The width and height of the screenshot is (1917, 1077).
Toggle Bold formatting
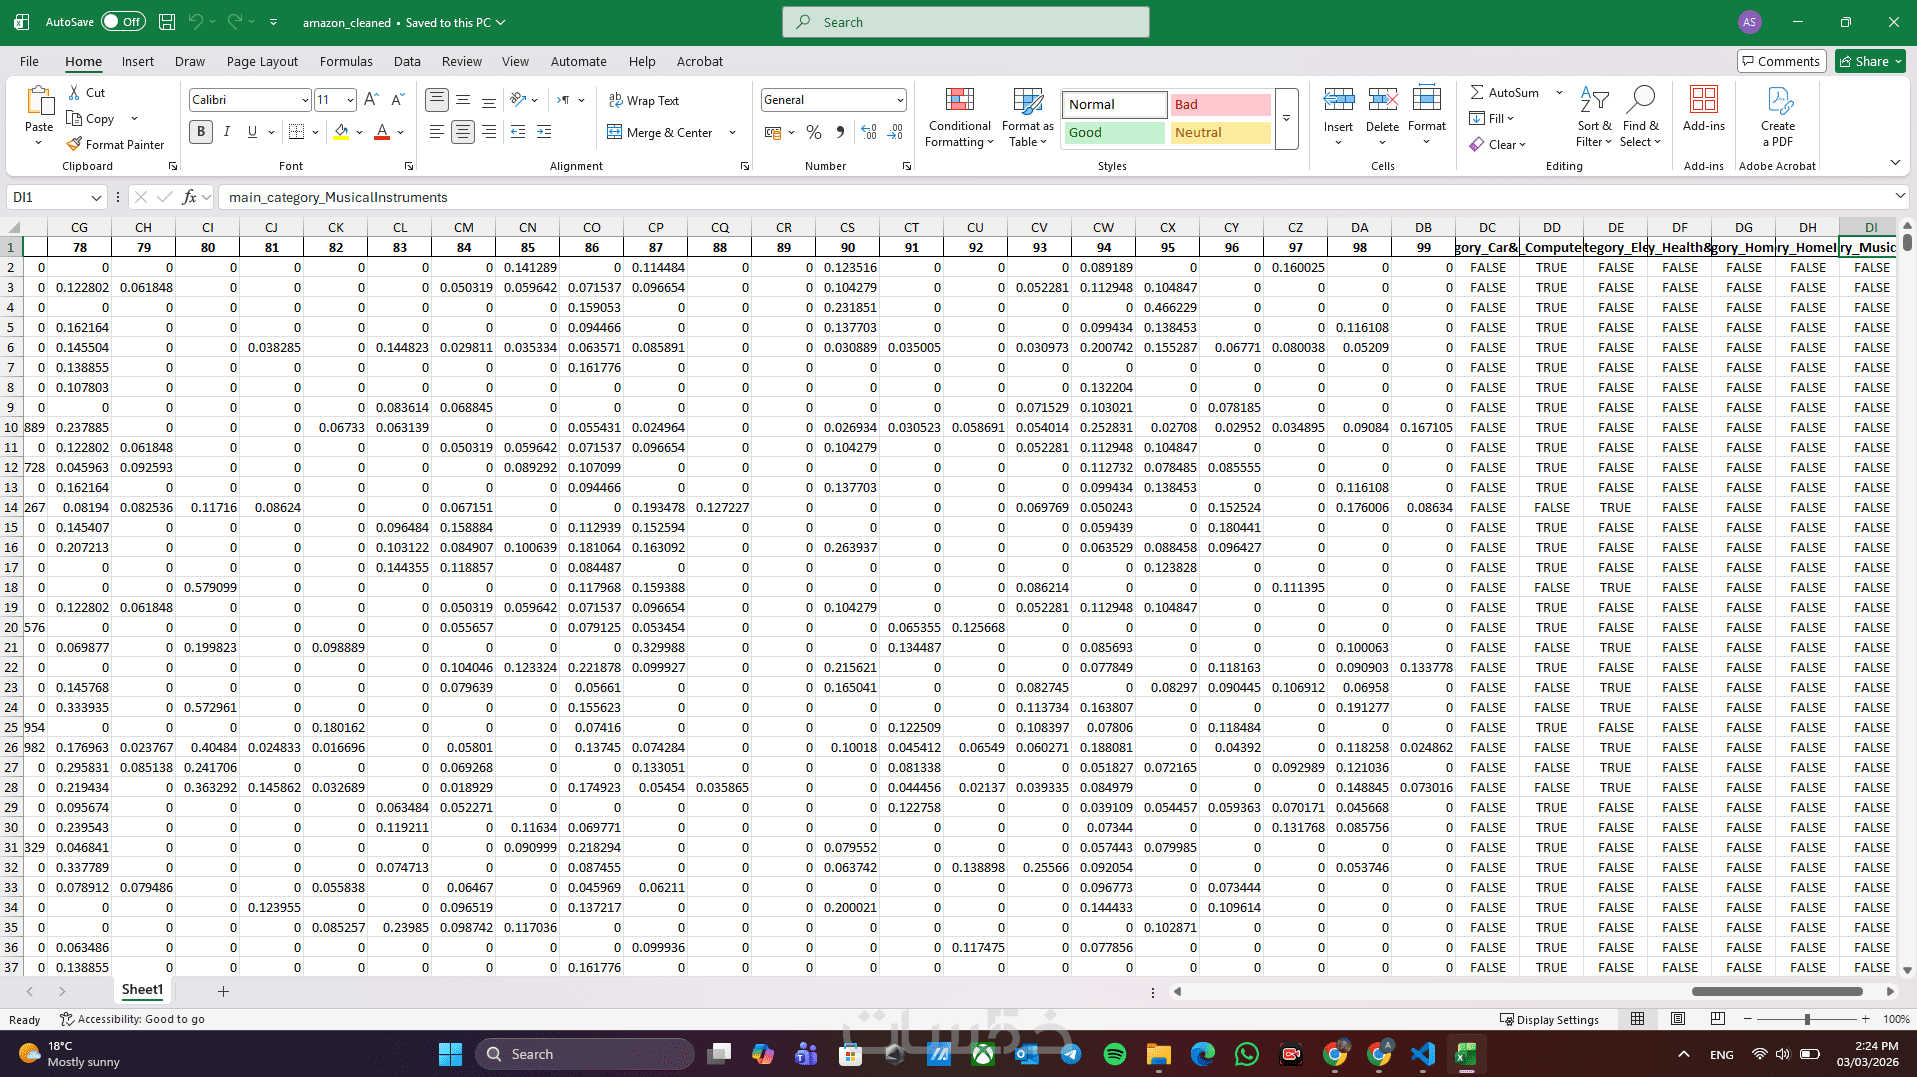pos(201,131)
